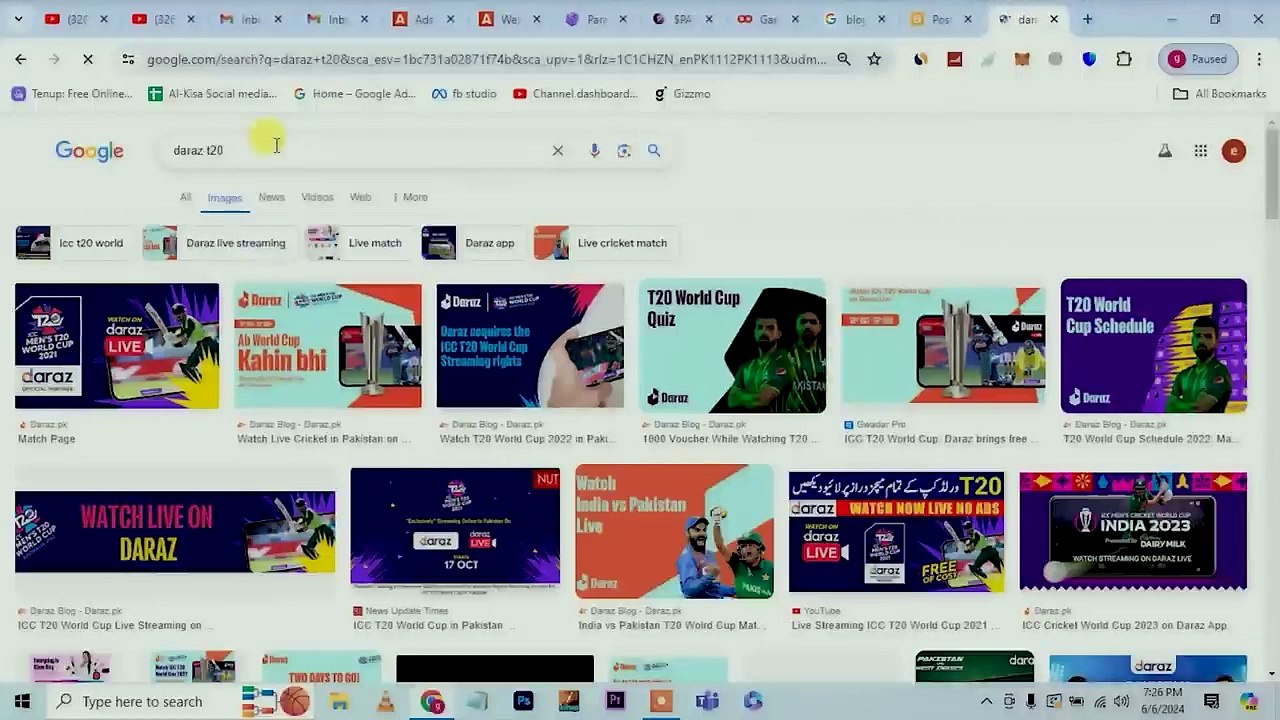Submit search with the magnifier icon

coord(654,151)
